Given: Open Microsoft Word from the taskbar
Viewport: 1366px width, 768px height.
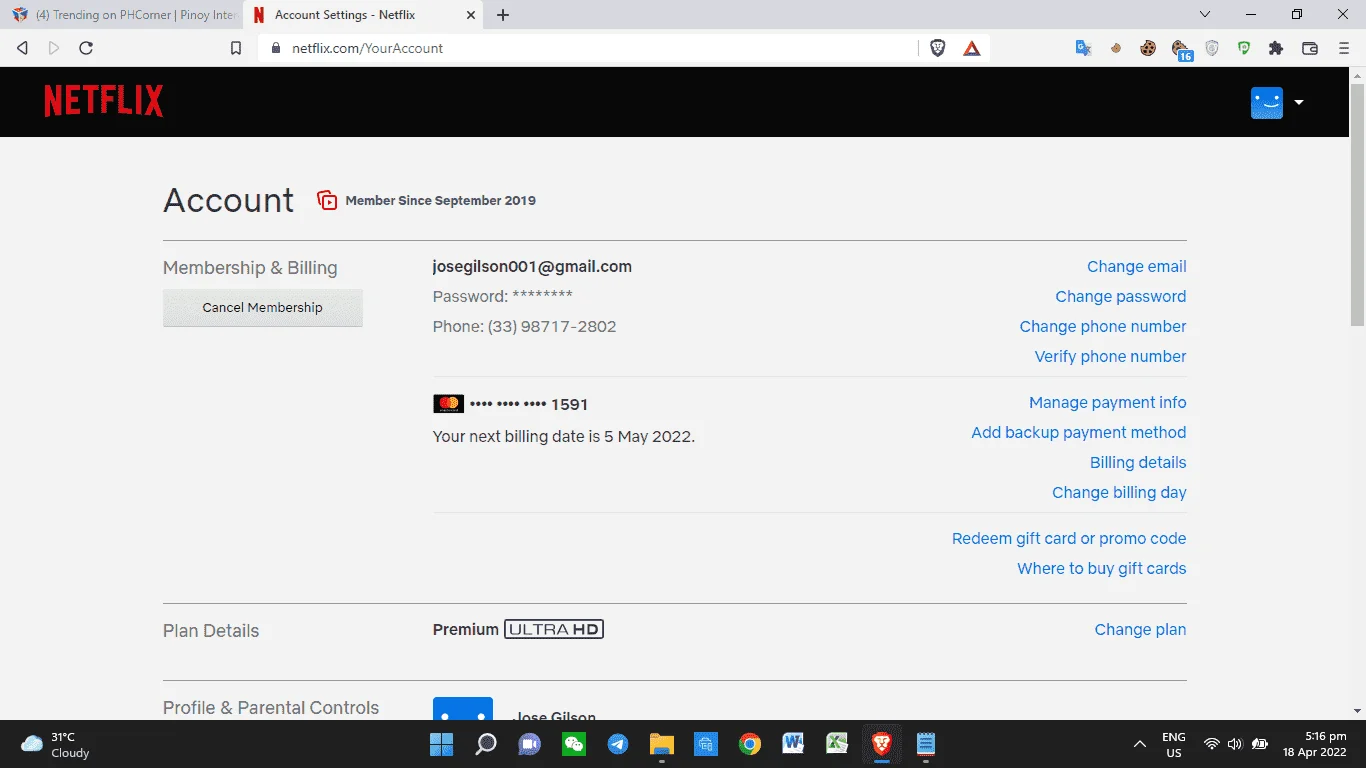Looking at the screenshot, I should click(x=794, y=744).
